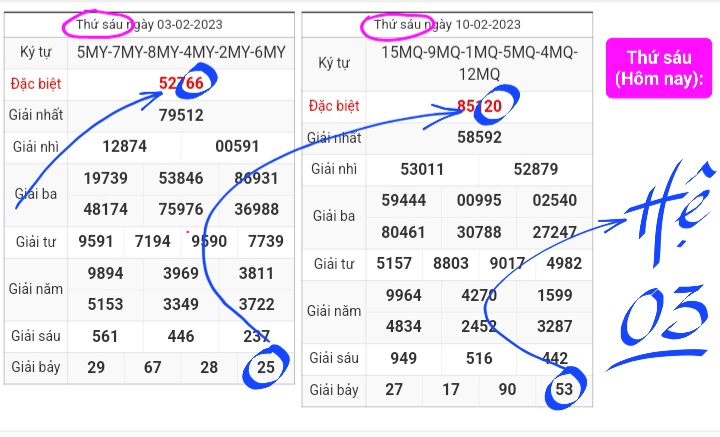This screenshot has width=720, height=437.
Task: Select fourth prize number 7194
Action: [153, 241]
